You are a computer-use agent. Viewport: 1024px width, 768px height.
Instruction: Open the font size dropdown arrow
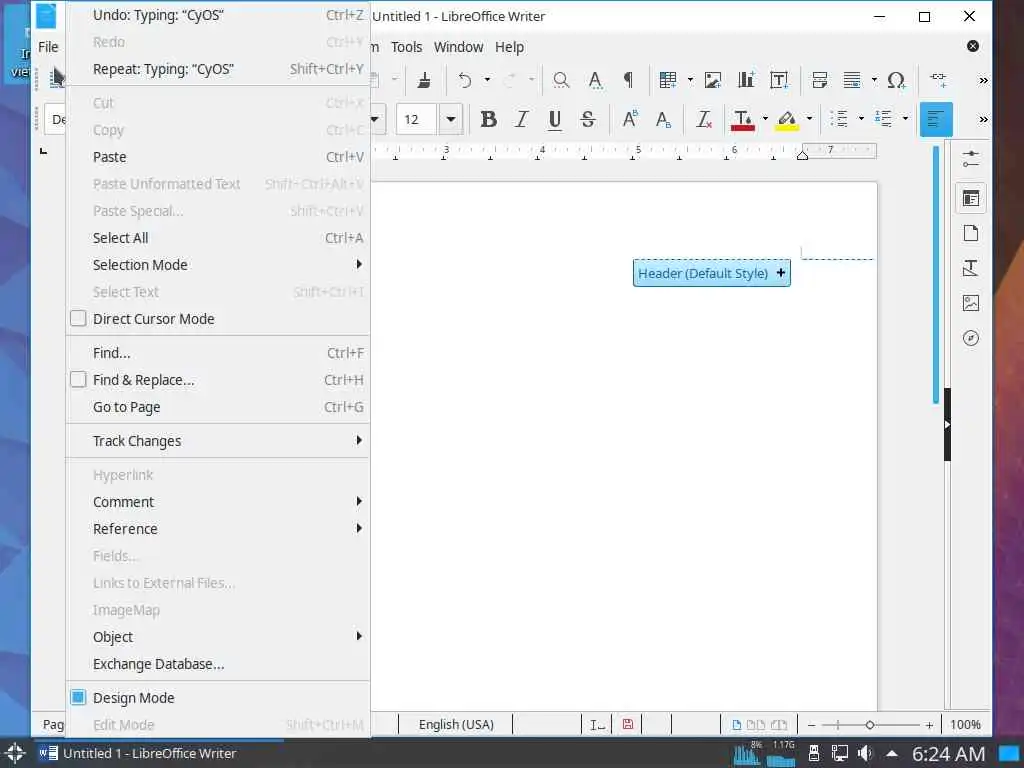tap(451, 119)
